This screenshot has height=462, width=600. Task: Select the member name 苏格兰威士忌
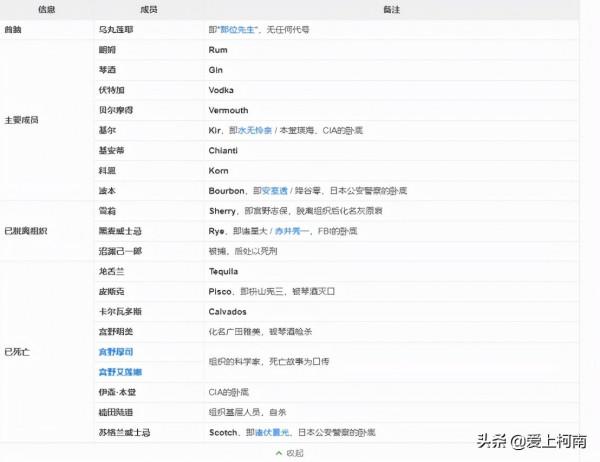click(x=124, y=432)
